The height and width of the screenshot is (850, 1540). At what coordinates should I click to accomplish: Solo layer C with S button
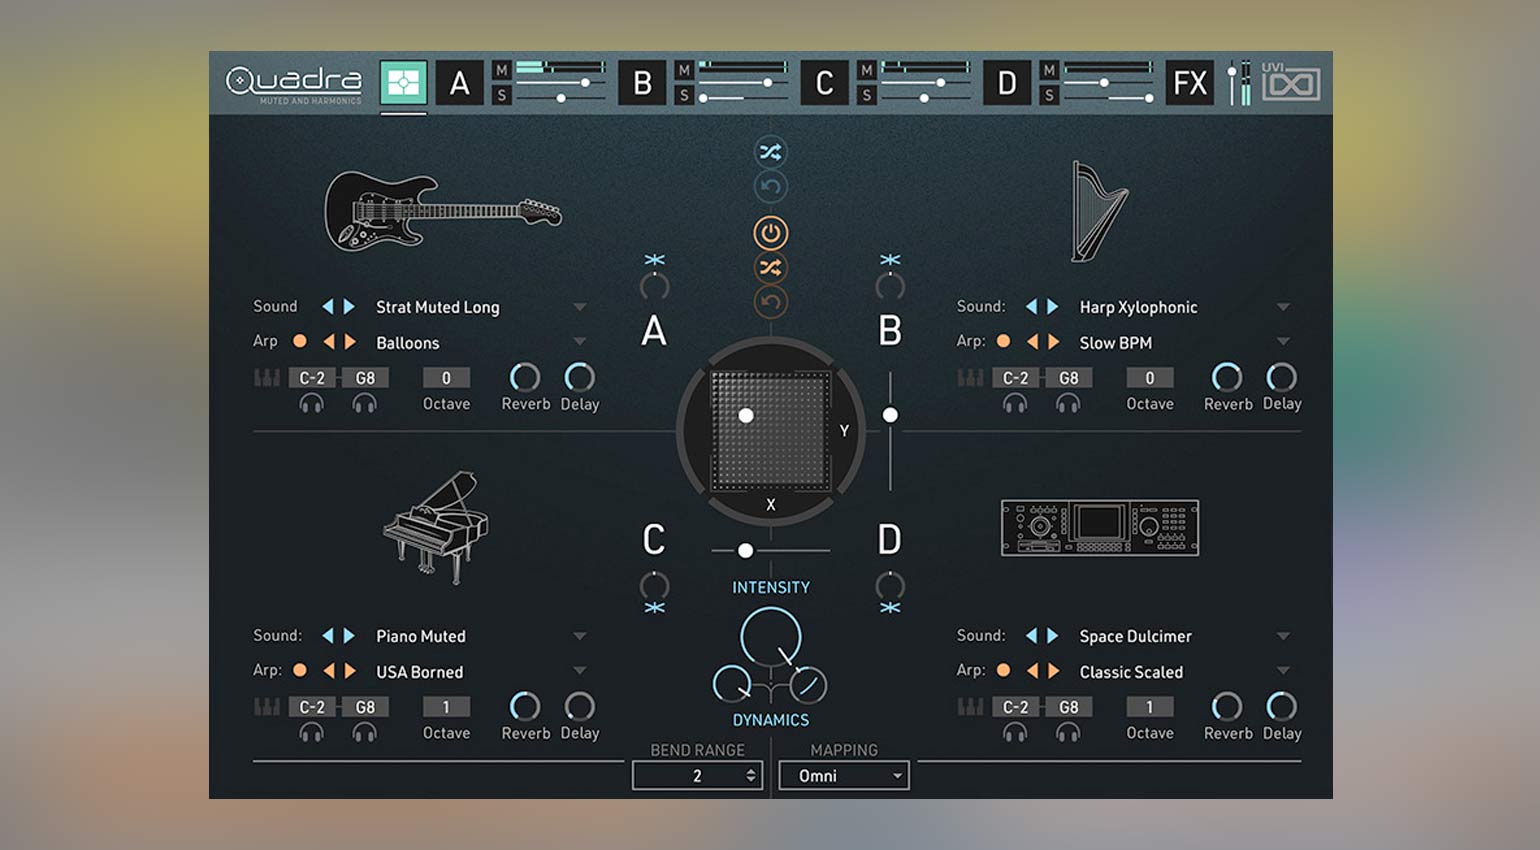(x=867, y=95)
